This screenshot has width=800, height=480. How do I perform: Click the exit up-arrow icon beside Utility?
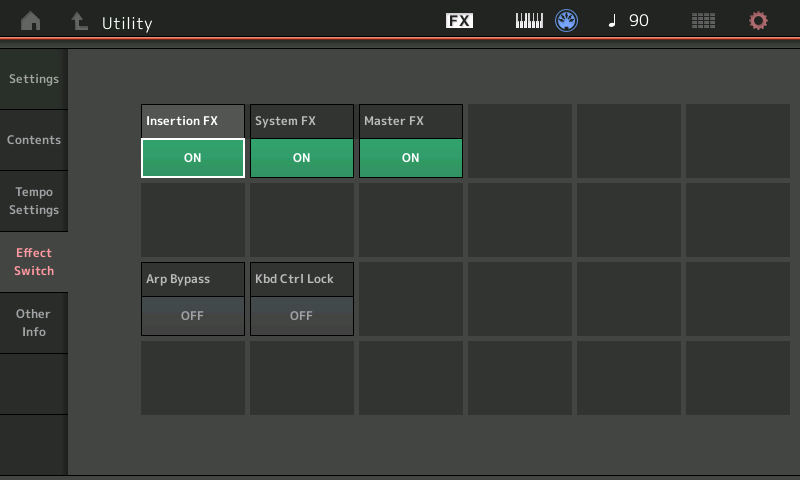(x=80, y=21)
